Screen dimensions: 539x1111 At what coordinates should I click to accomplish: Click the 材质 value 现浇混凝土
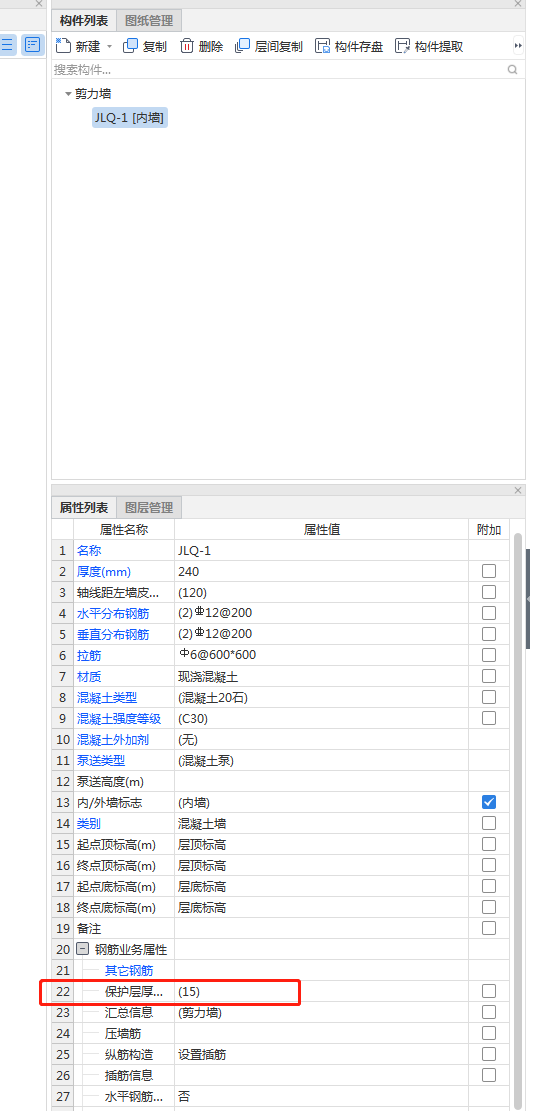[x=208, y=677]
